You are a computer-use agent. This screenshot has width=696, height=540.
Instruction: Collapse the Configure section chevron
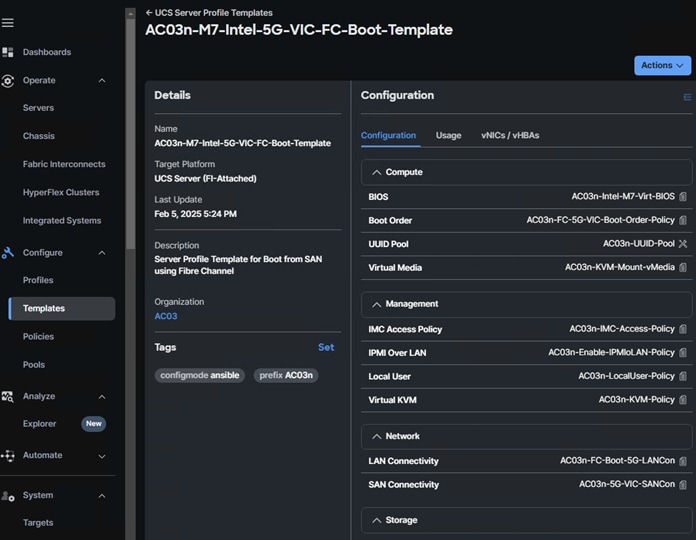coord(102,252)
